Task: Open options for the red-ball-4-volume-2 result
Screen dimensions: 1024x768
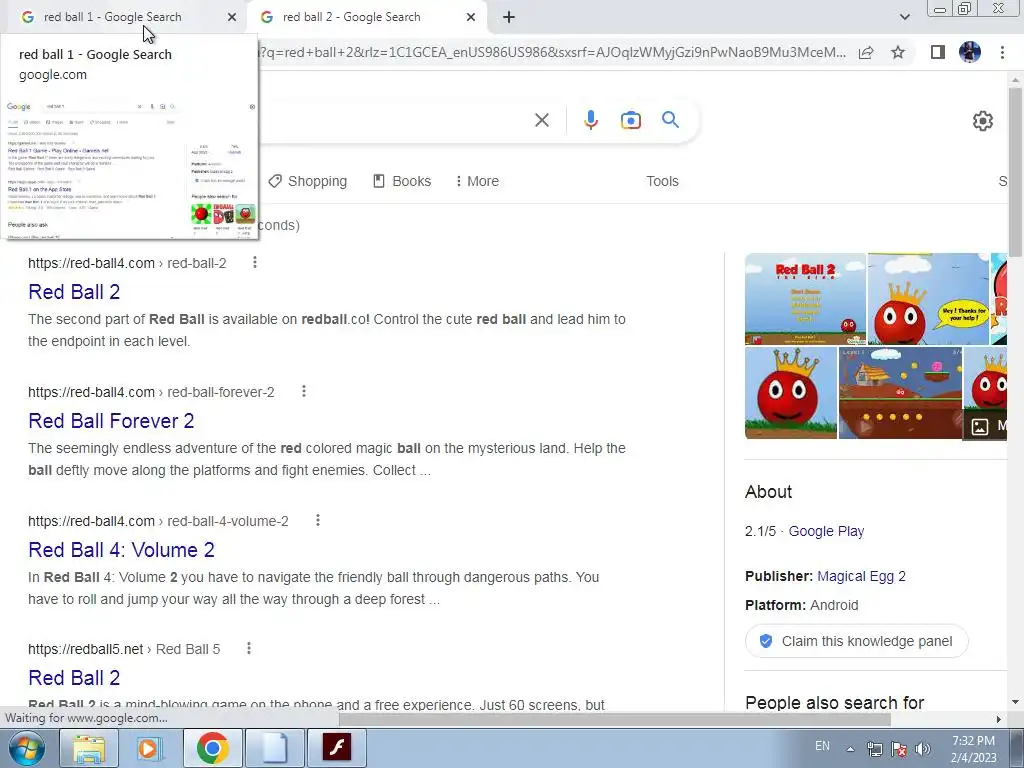Action: pyautogui.click(x=317, y=520)
